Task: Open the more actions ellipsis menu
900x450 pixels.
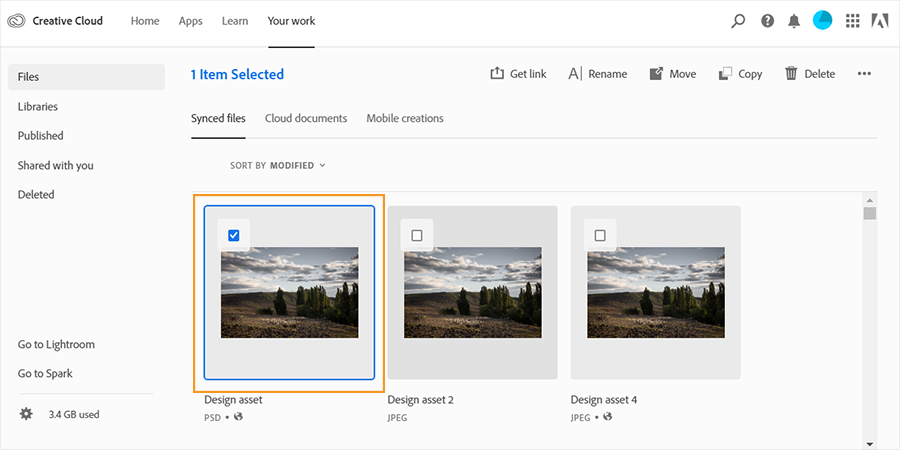Action: point(864,73)
